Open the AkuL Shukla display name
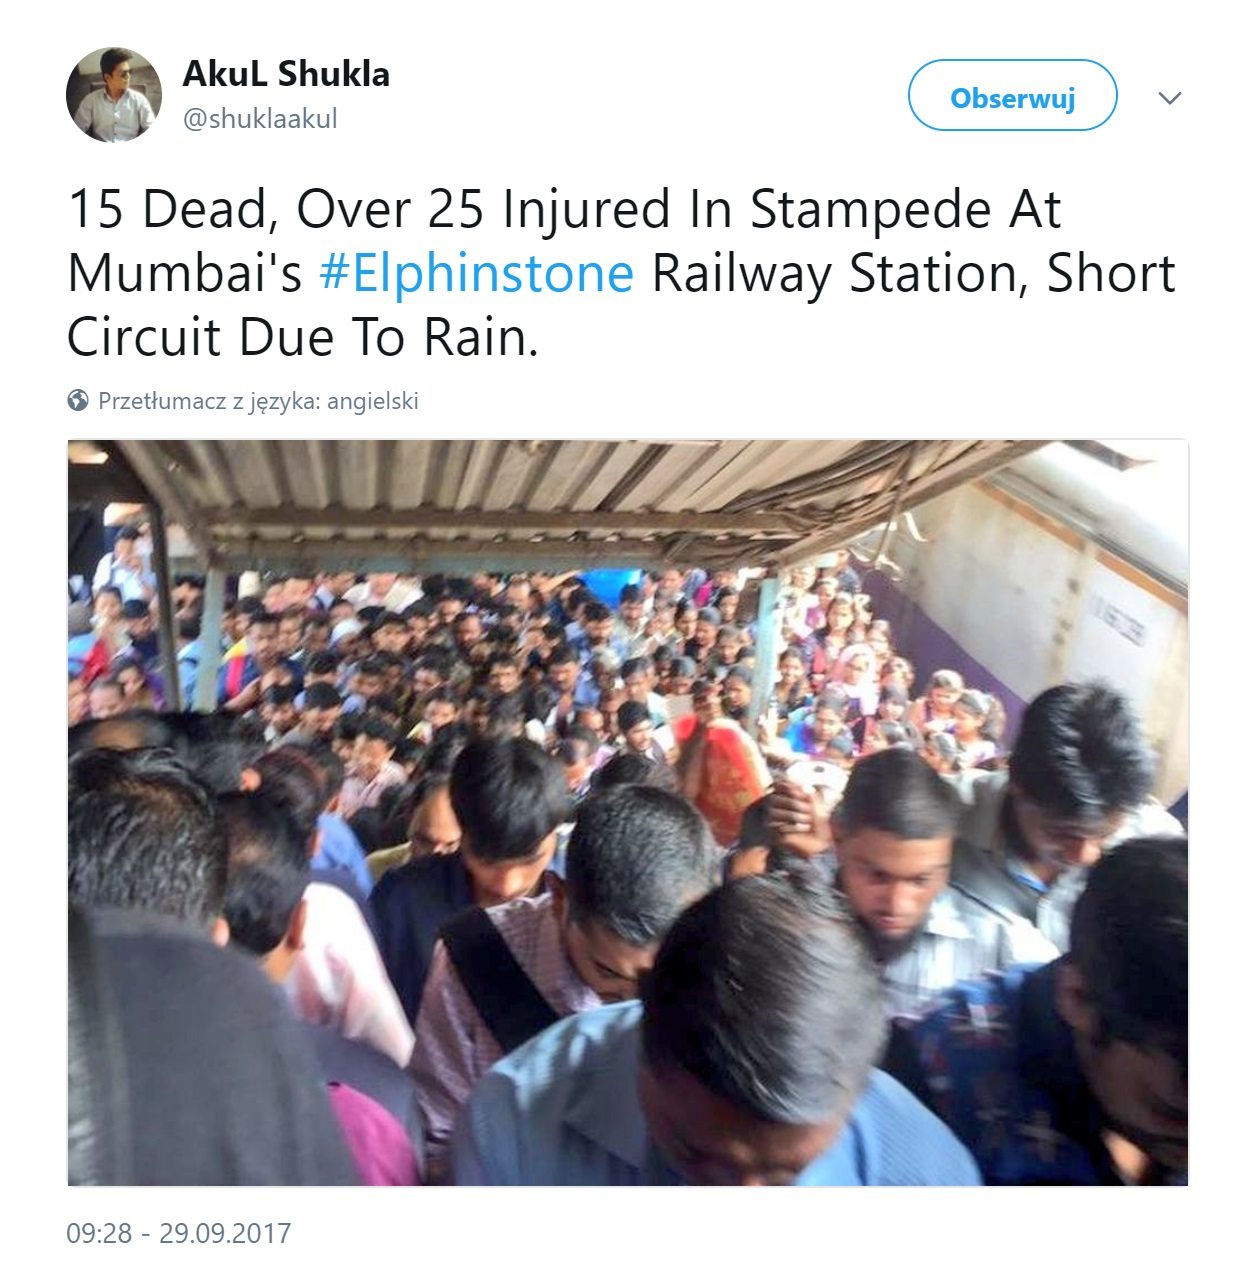Viewport: 1256px width, 1268px height. pyautogui.click(x=286, y=74)
